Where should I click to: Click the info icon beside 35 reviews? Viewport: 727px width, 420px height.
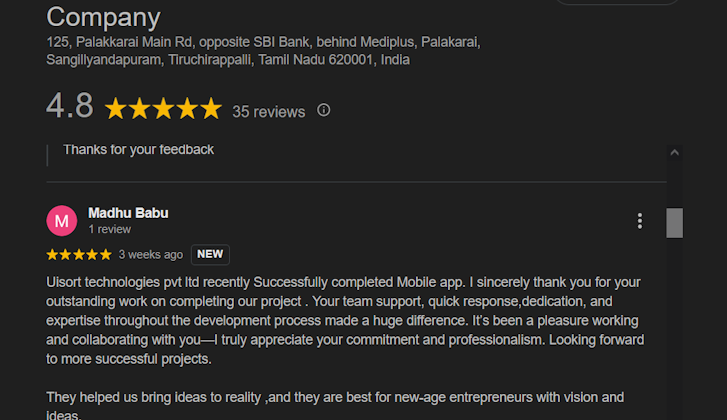(323, 110)
